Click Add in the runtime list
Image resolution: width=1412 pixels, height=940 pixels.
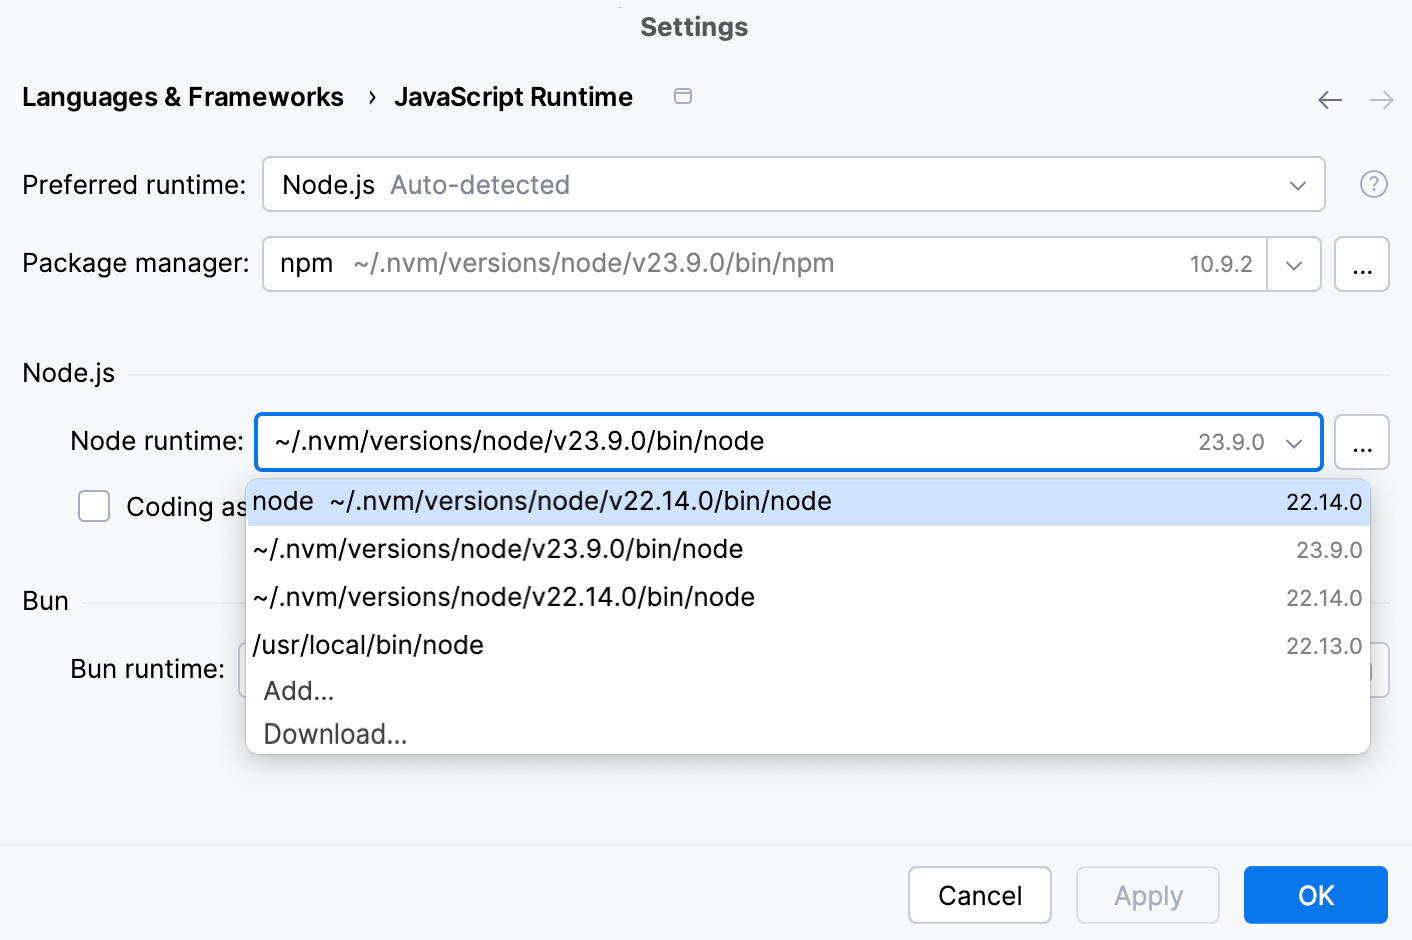click(298, 690)
